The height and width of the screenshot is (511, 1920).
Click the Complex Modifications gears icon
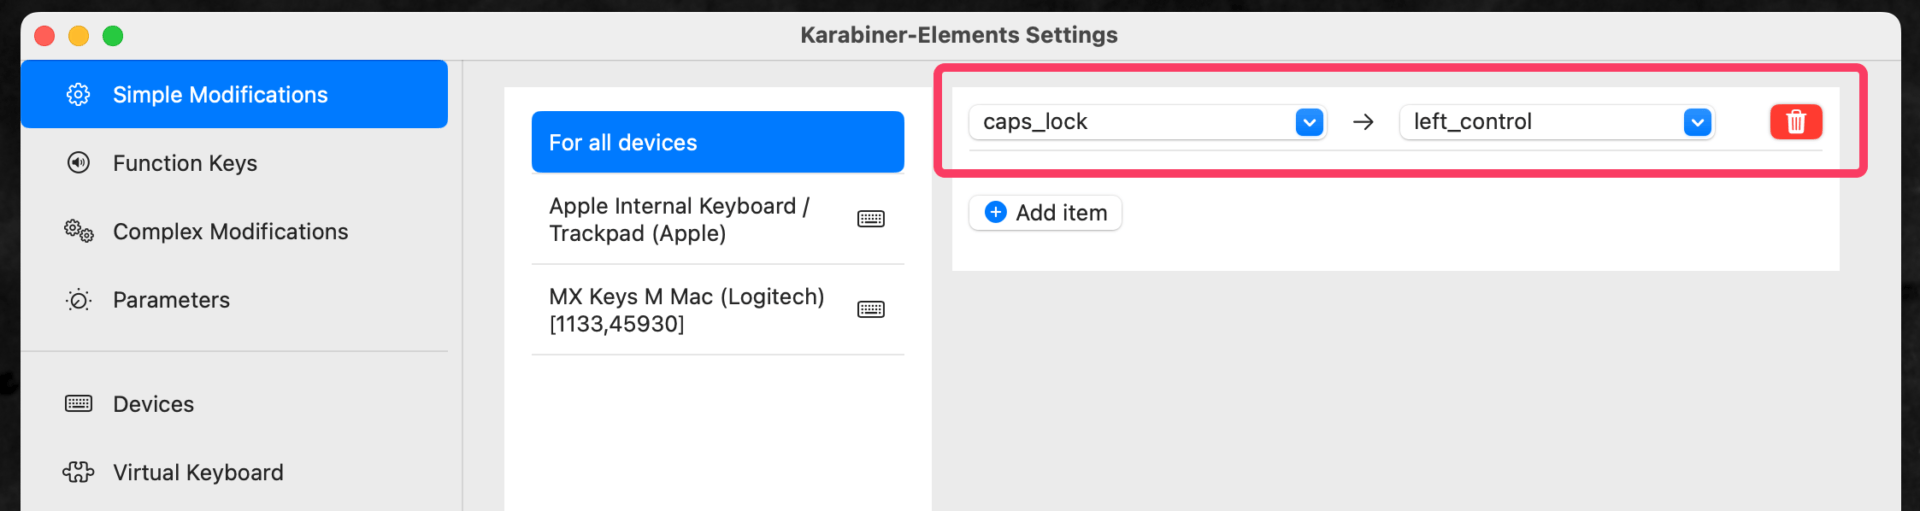[x=79, y=232]
